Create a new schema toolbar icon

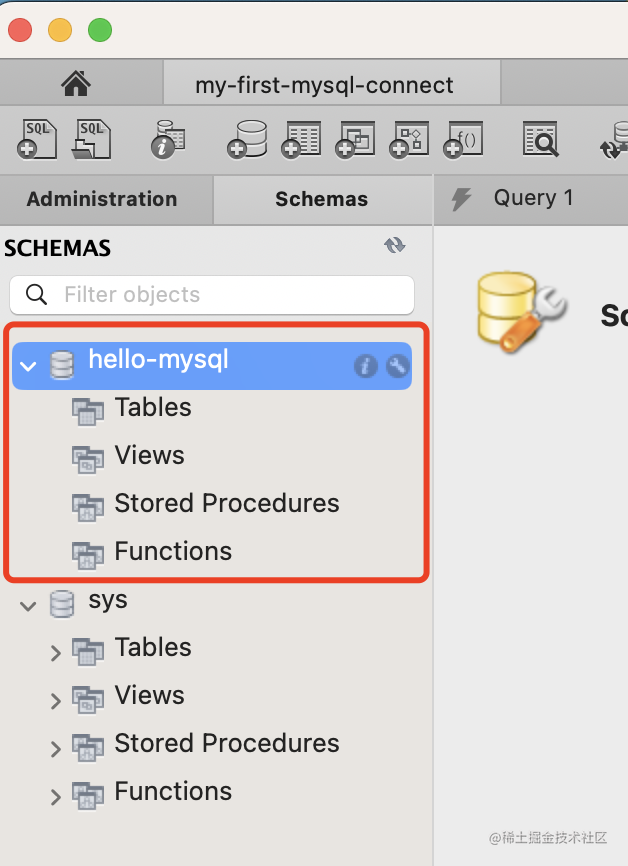246,139
